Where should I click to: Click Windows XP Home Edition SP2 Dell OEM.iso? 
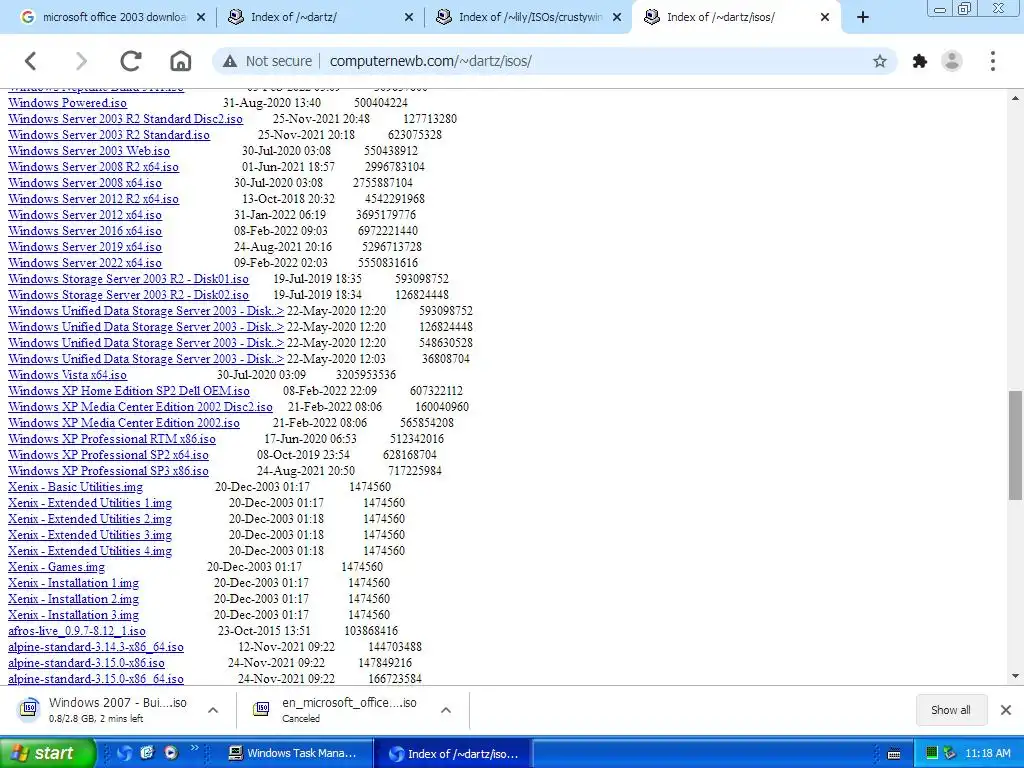129,391
